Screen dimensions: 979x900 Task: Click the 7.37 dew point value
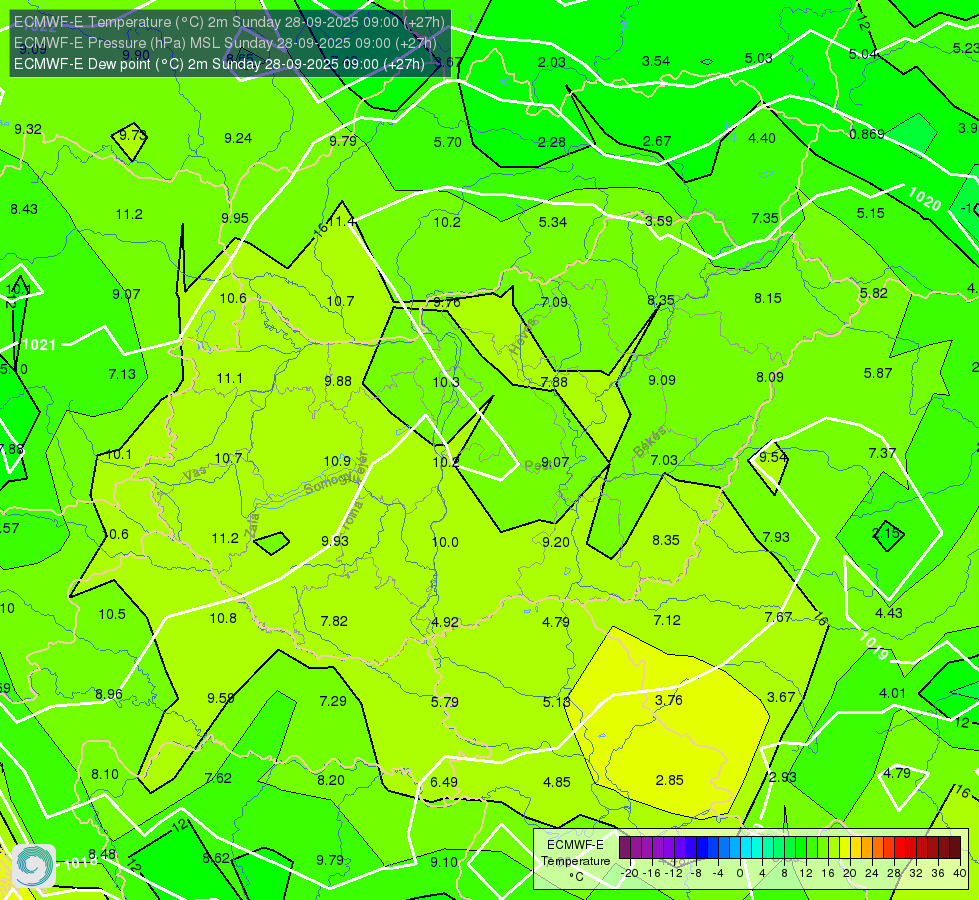tap(882, 453)
